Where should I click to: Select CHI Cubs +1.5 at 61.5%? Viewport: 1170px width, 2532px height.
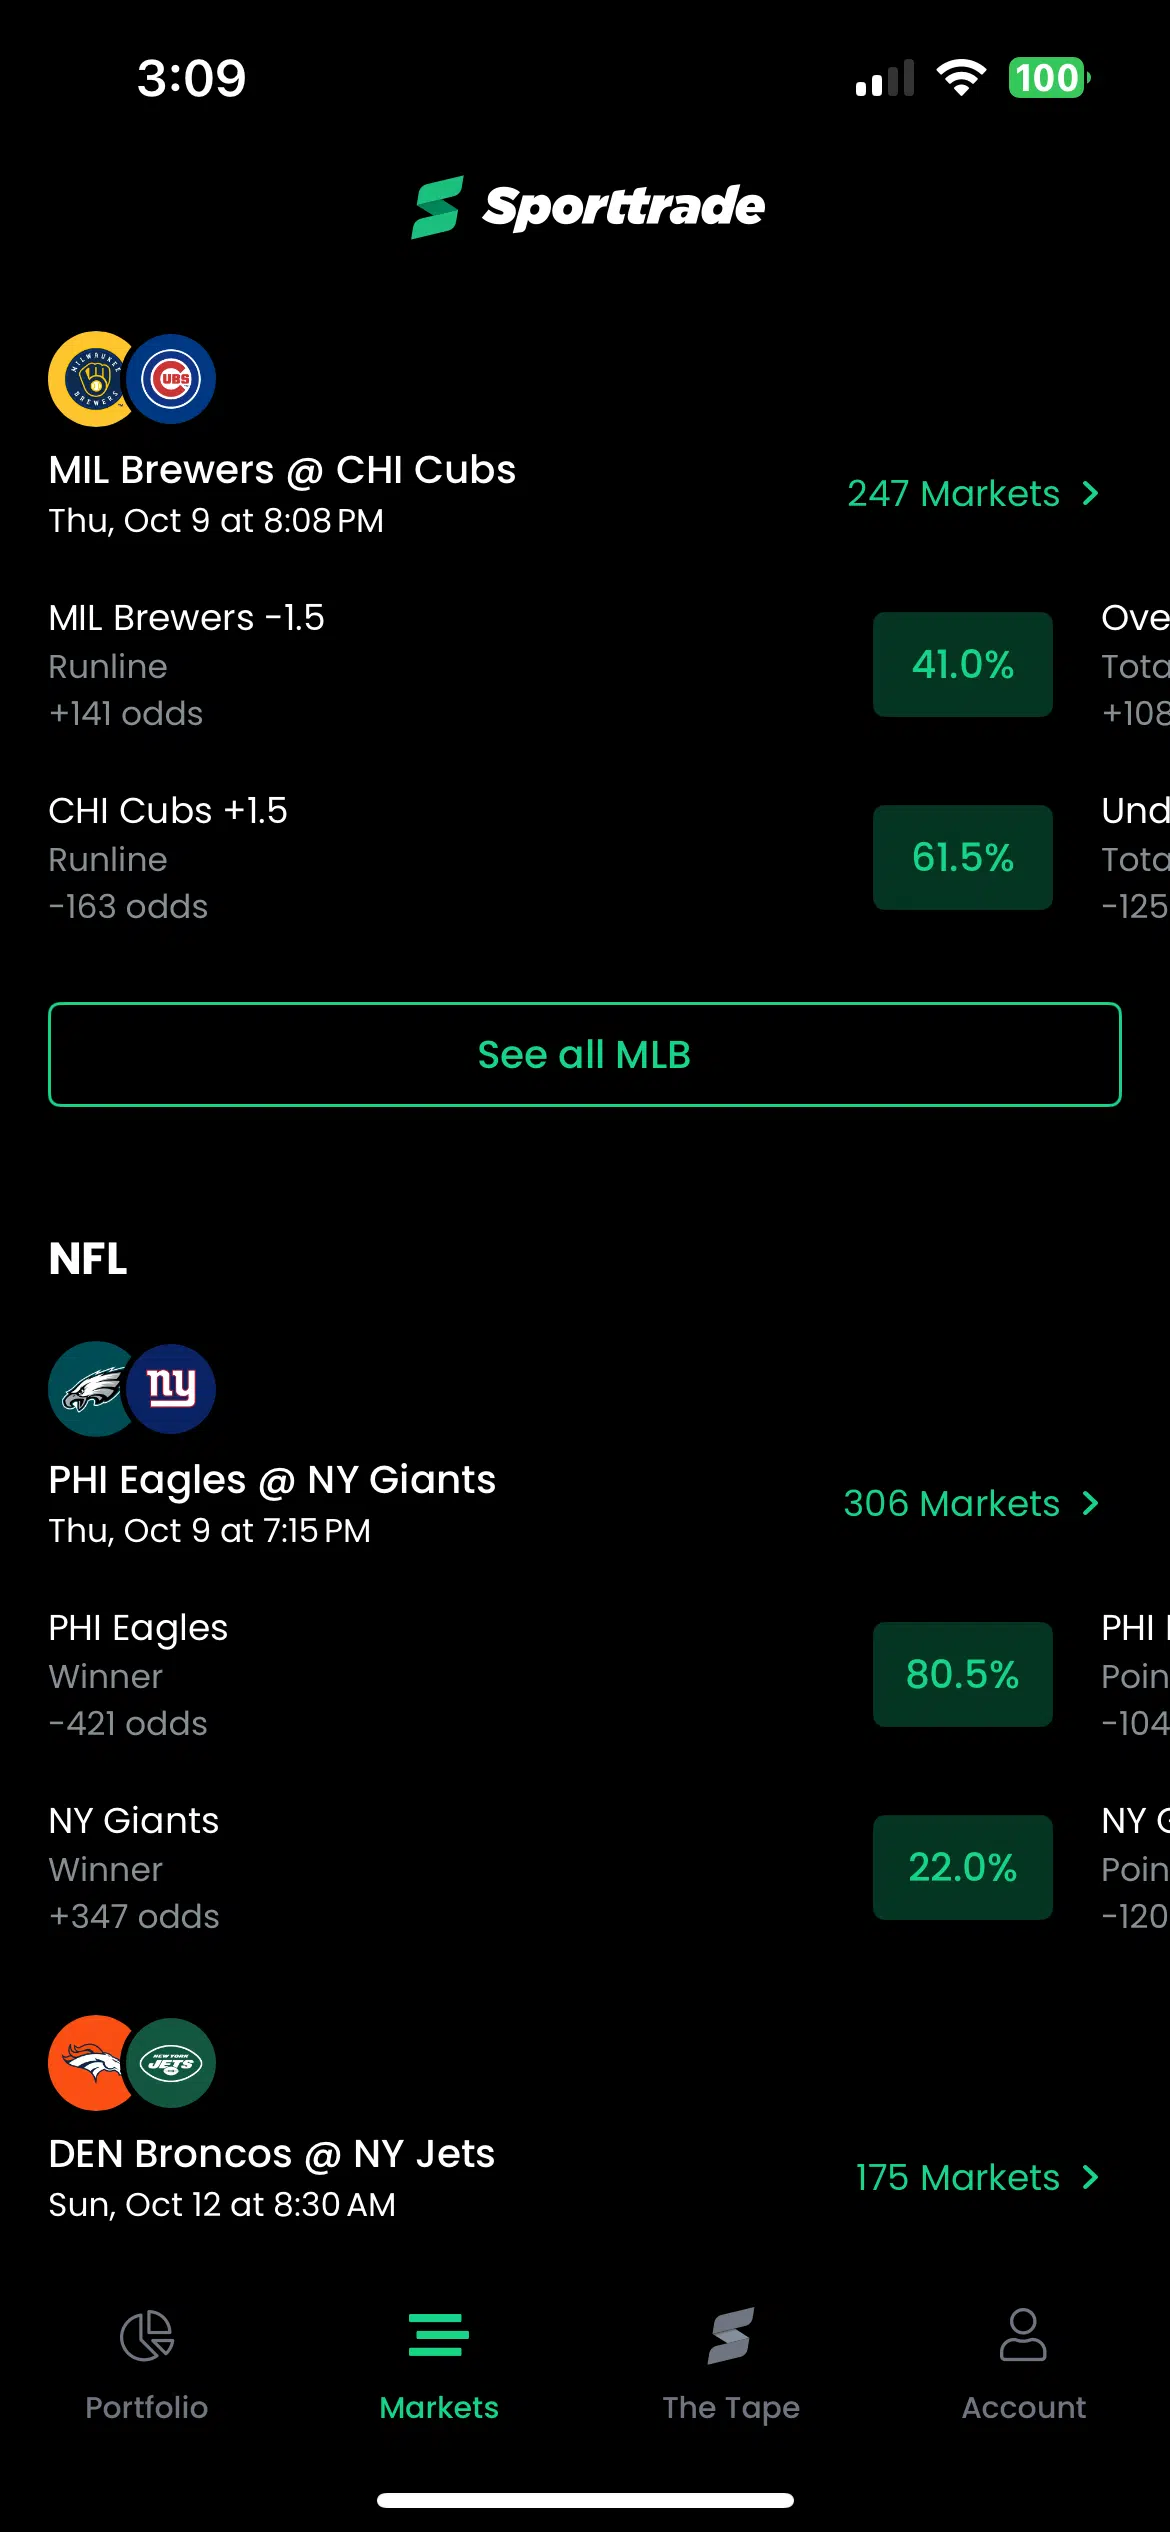click(962, 858)
